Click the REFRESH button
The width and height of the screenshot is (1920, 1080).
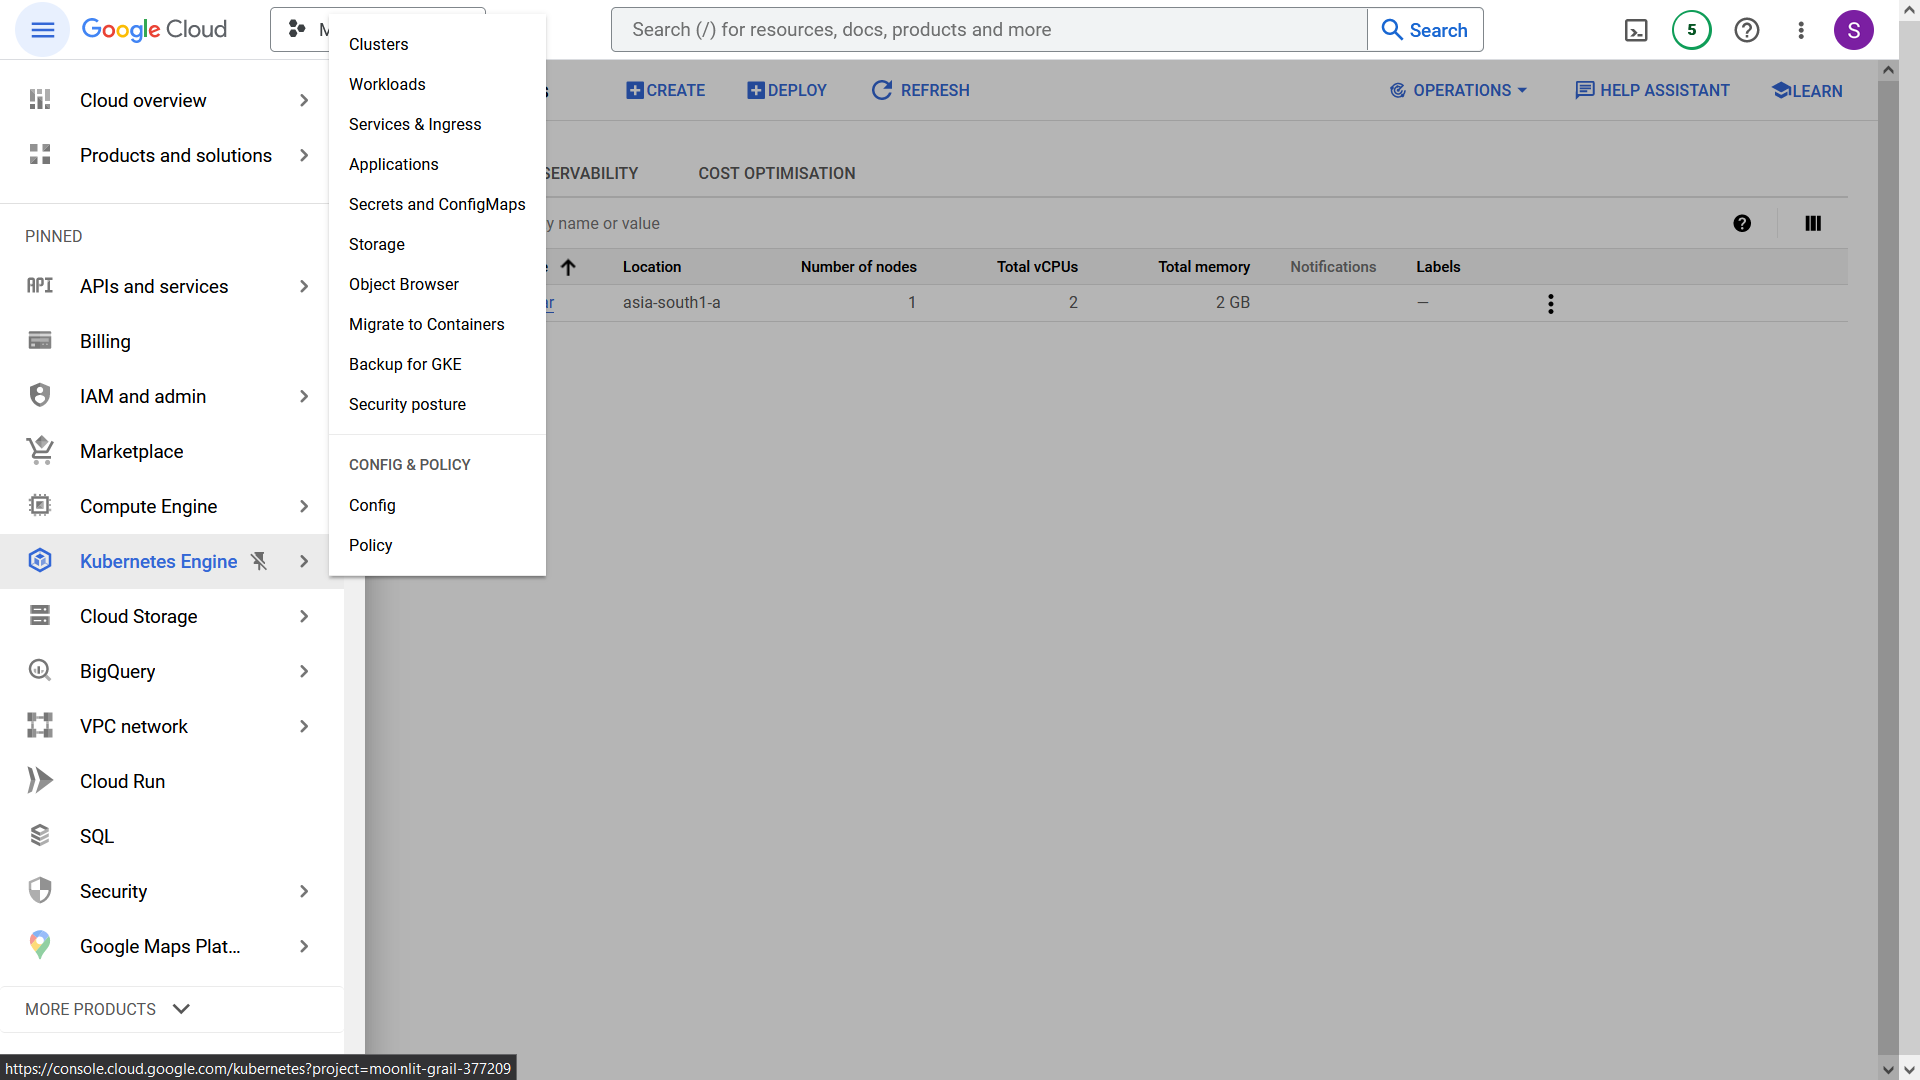click(x=920, y=90)
